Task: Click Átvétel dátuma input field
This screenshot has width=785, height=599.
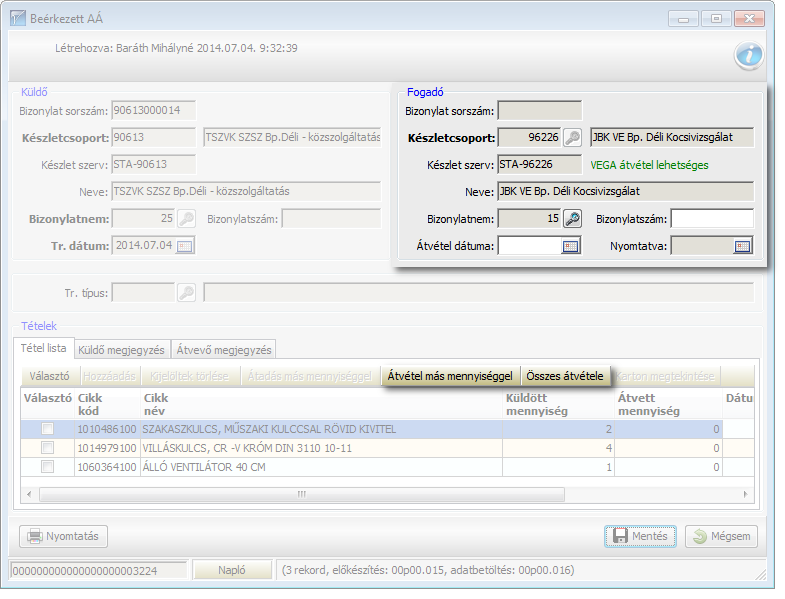Action: (530, 246)
